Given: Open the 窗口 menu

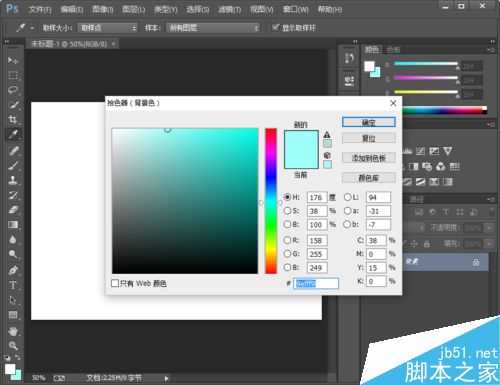Looking at the screenshot, I should click(x=295, y=10).
